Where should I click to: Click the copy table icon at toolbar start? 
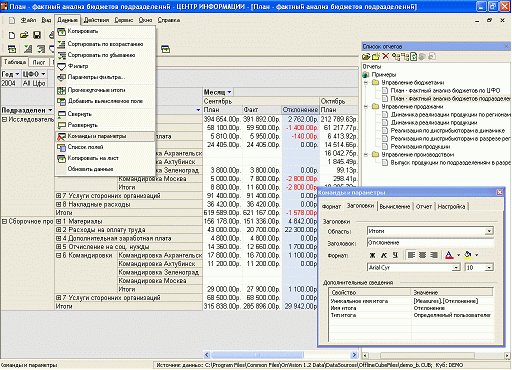click(12, 49)
